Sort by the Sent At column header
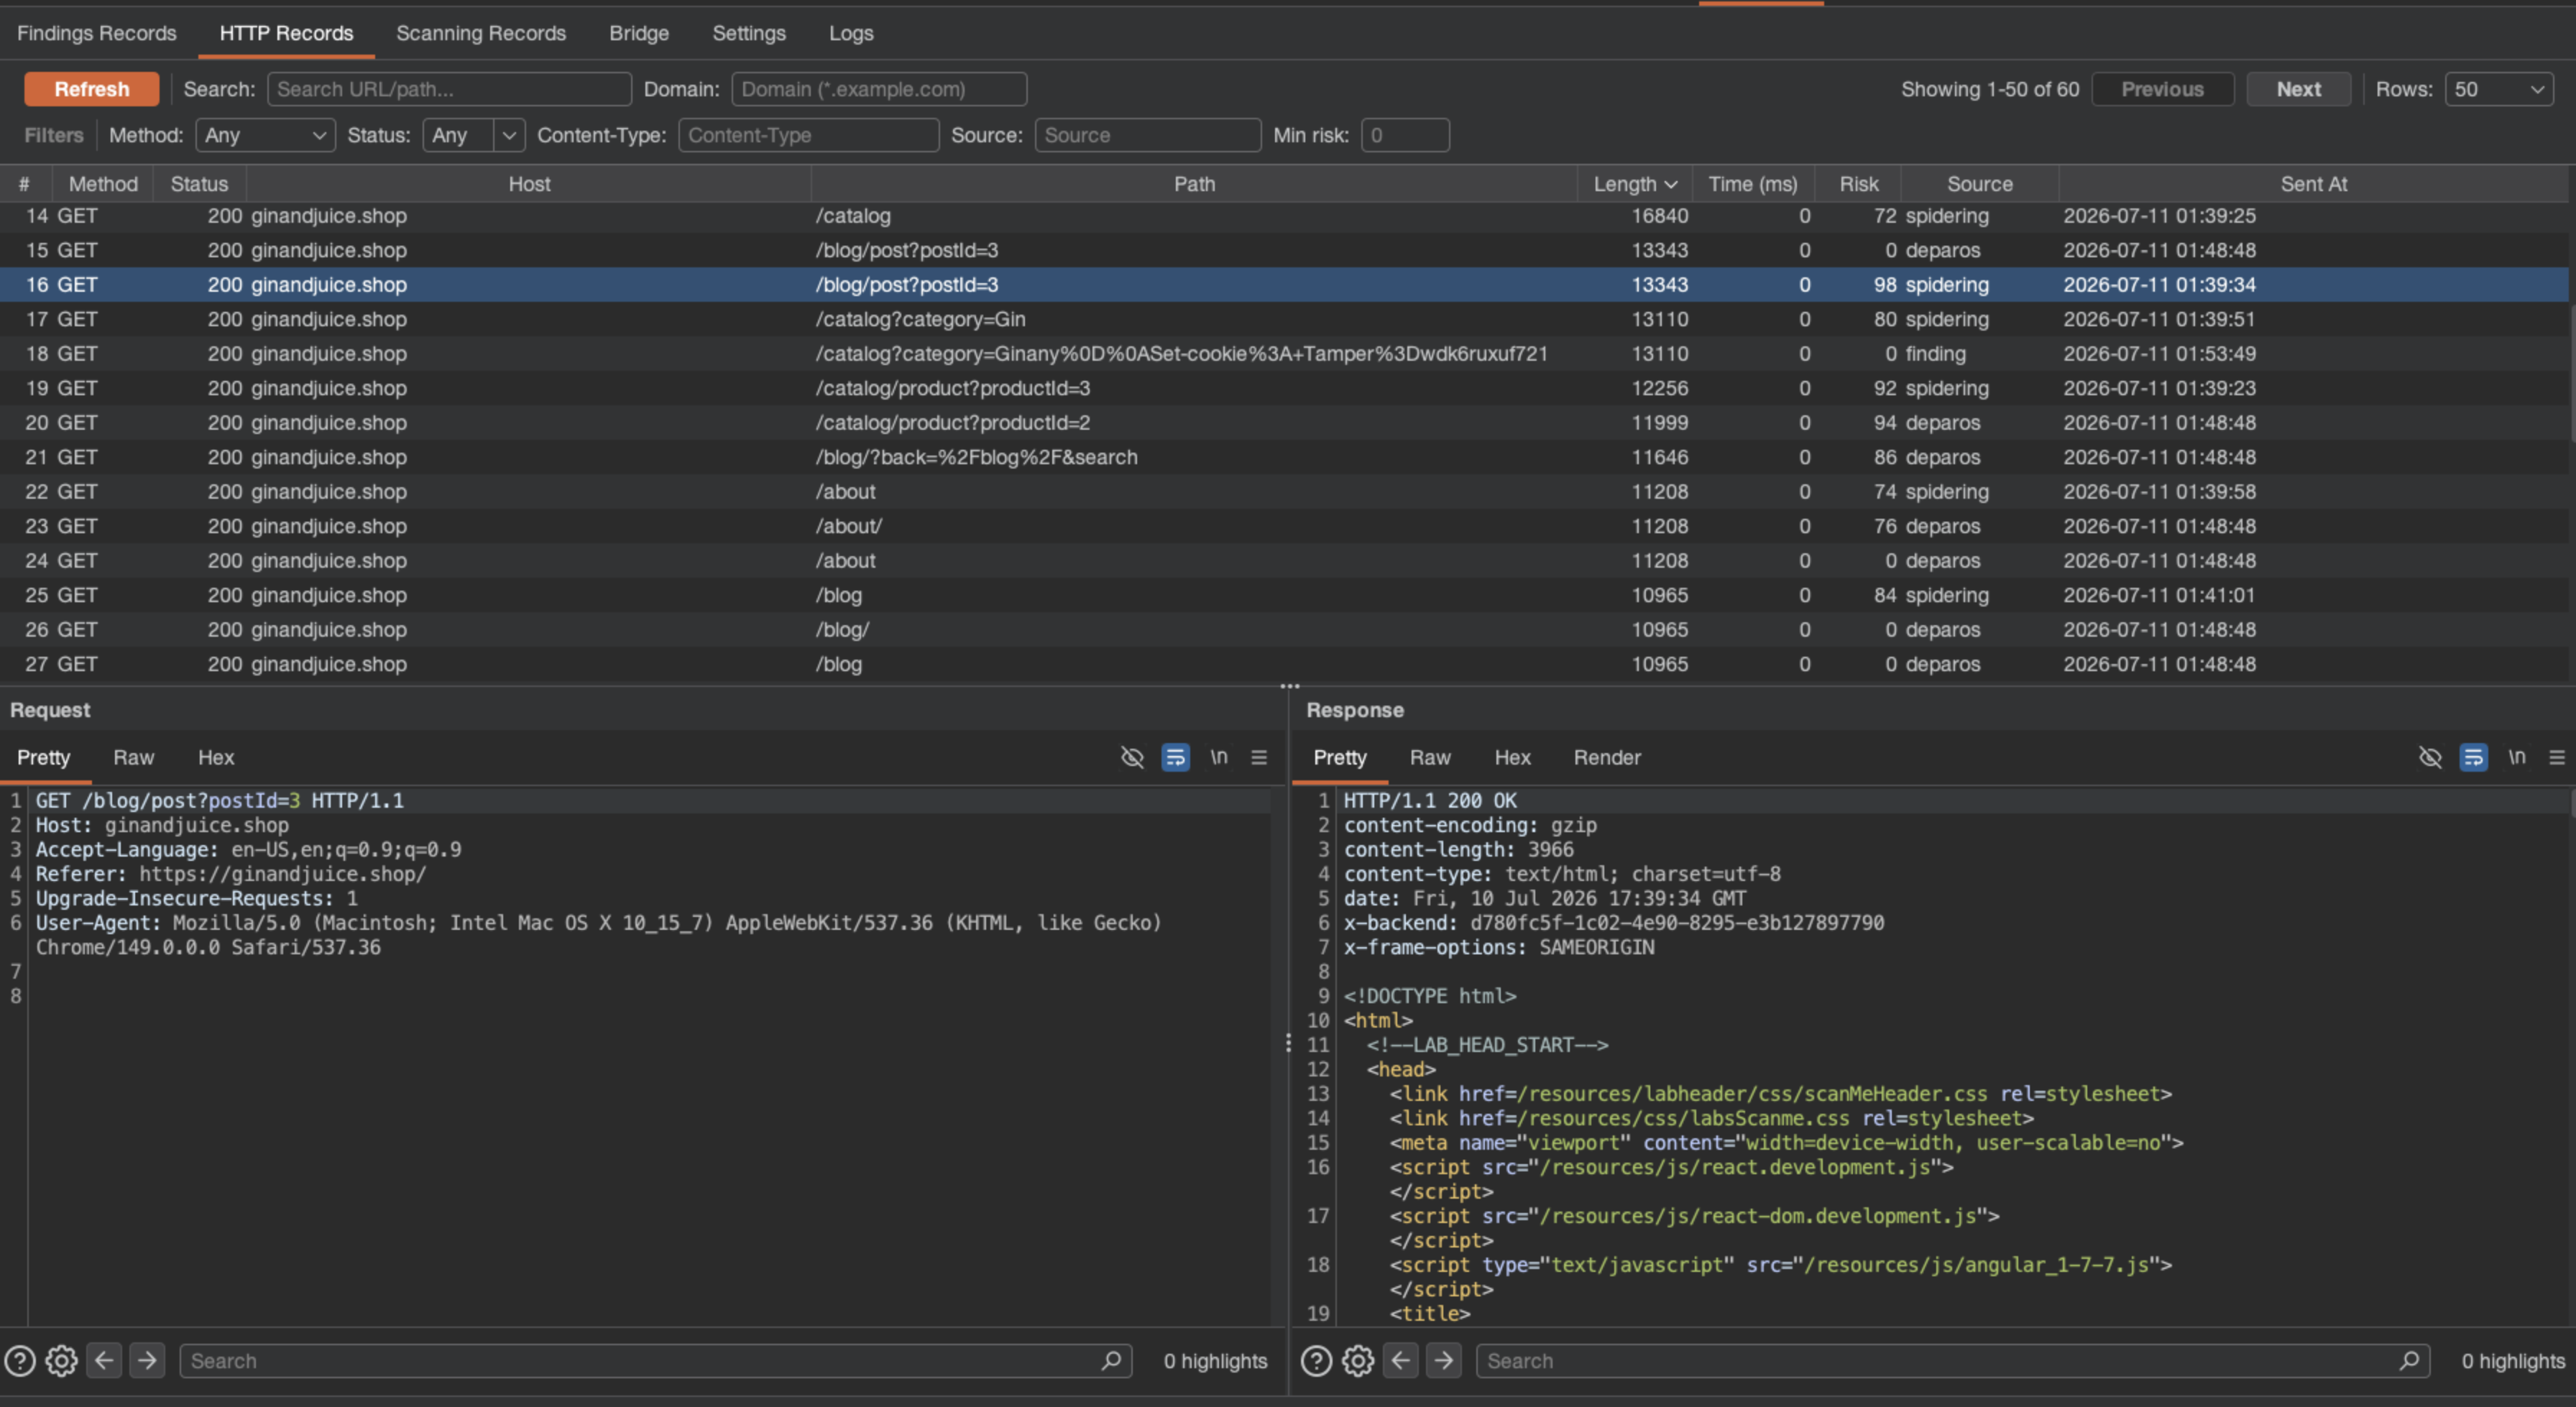This screenshot has width=2576, height=1407. pyautogui.click(x=2313, y=184)
